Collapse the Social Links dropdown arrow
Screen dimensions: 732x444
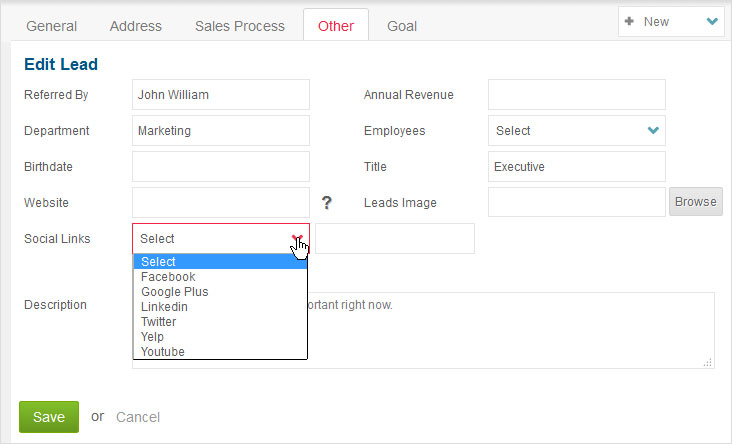point(297,239)
